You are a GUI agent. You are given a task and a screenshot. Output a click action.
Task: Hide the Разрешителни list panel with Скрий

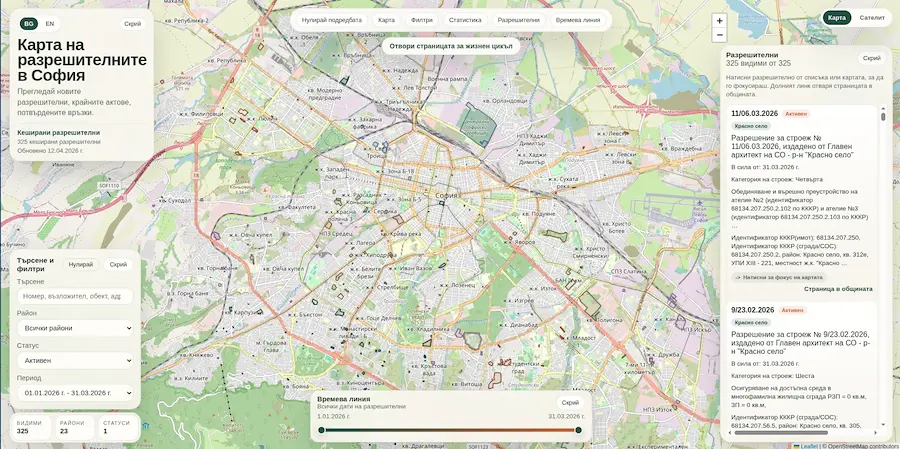[872, 58]
